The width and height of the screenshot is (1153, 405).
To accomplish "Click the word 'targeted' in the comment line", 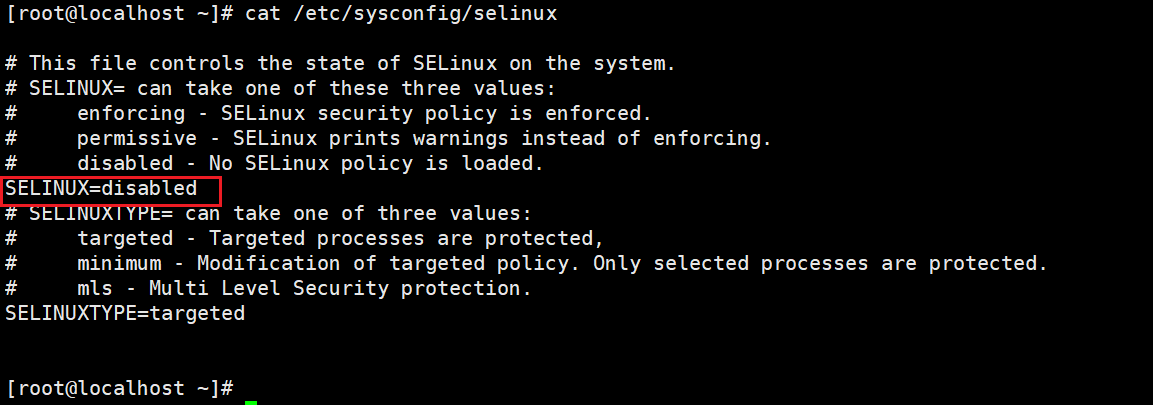I will pos(124,238).
